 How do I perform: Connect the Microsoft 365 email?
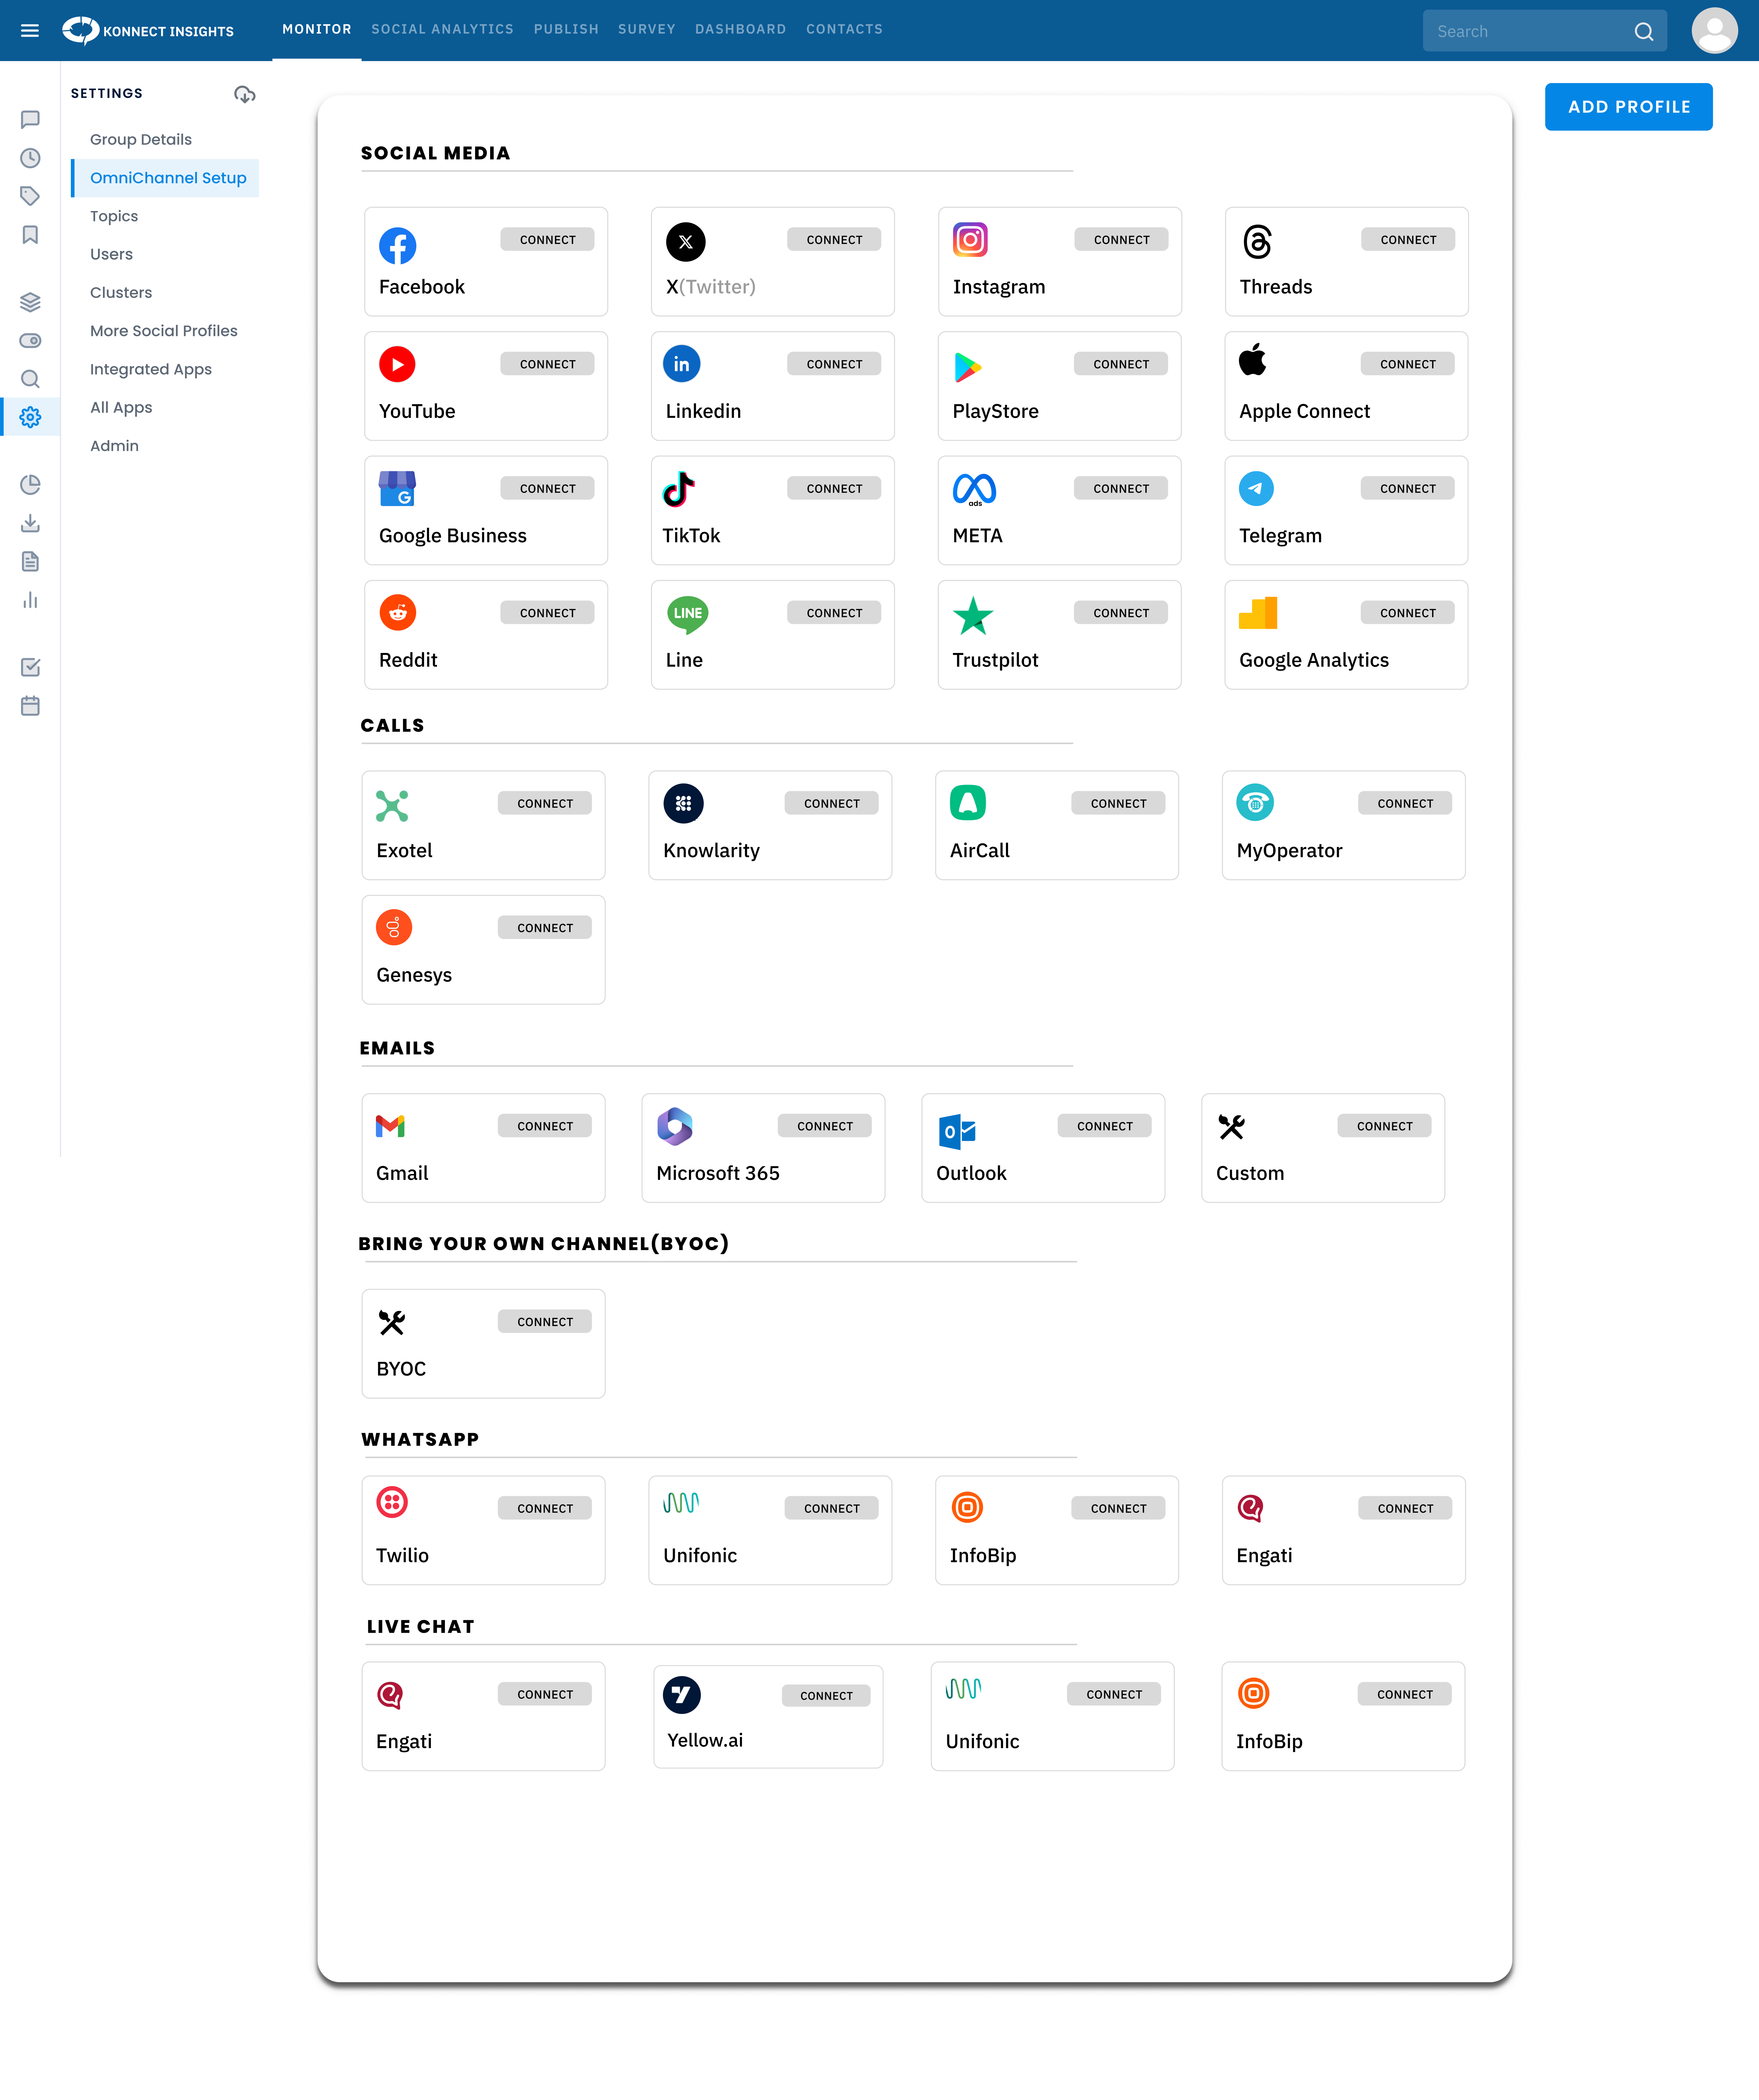[825, 1126]
